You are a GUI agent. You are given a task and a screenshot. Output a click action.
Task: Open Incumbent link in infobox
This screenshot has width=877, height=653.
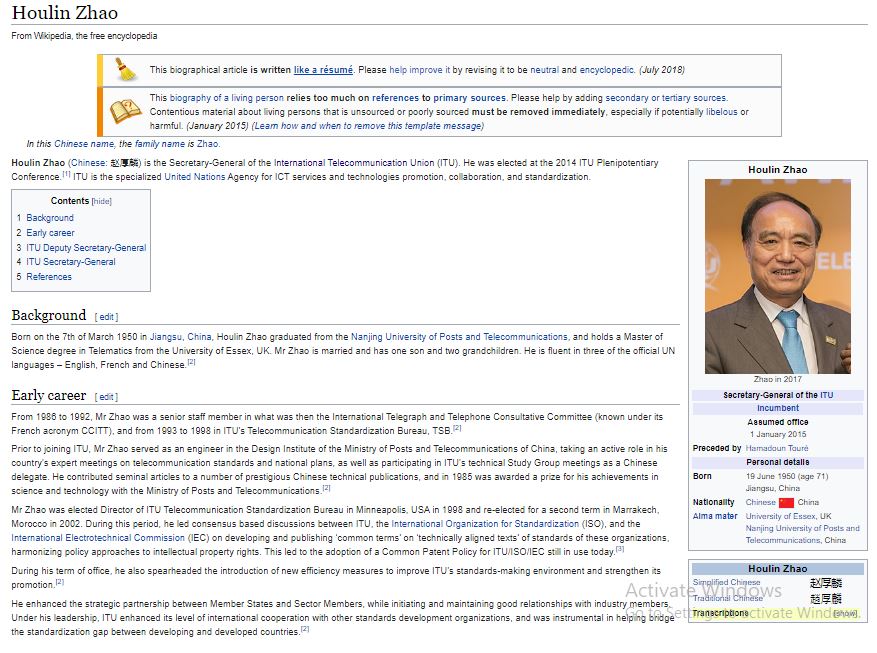pos(777,408)
